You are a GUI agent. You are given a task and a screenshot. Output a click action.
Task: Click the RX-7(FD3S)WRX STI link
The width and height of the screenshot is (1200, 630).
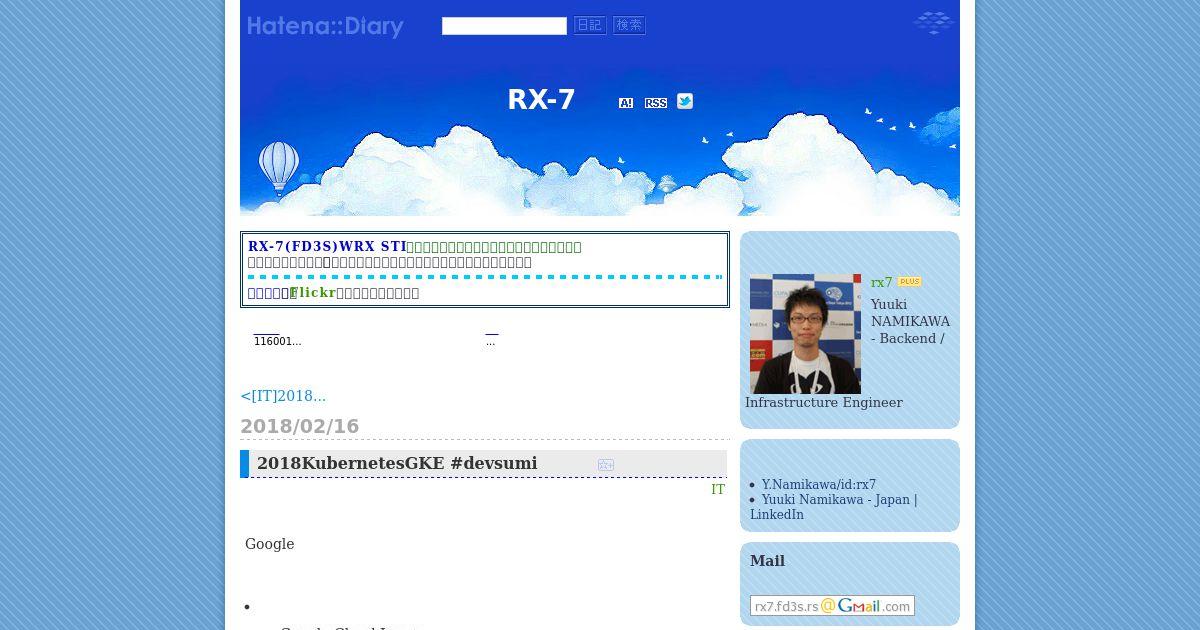(x=327, y=247)
